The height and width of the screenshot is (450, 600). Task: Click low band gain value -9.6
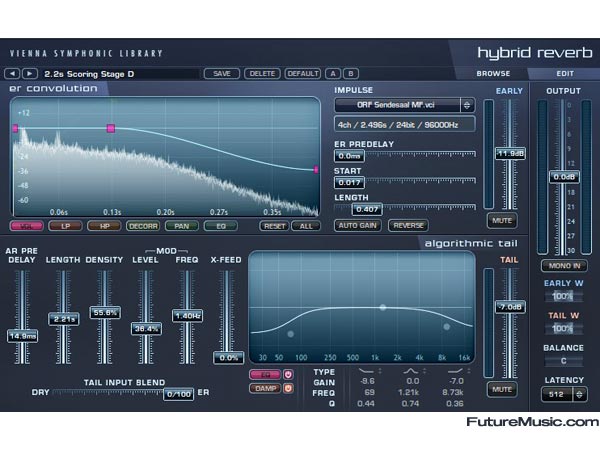click(x=367, y=381)
